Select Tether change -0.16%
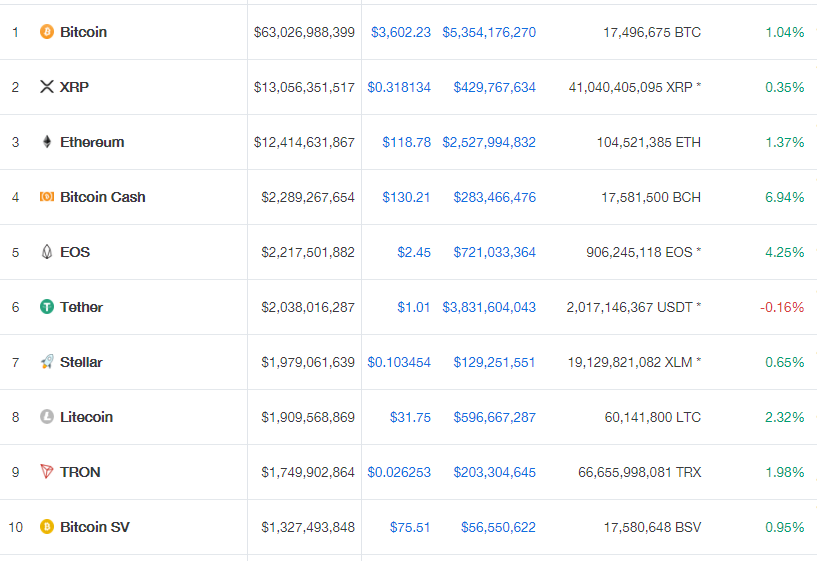The image size is (817, 561). point(782,307)
